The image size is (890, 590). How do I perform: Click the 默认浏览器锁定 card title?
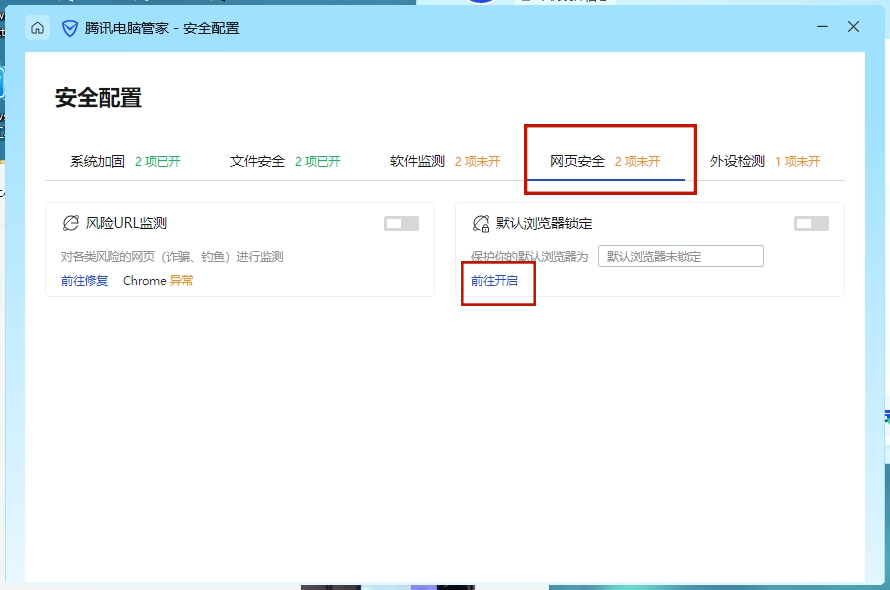click(544, 223)
